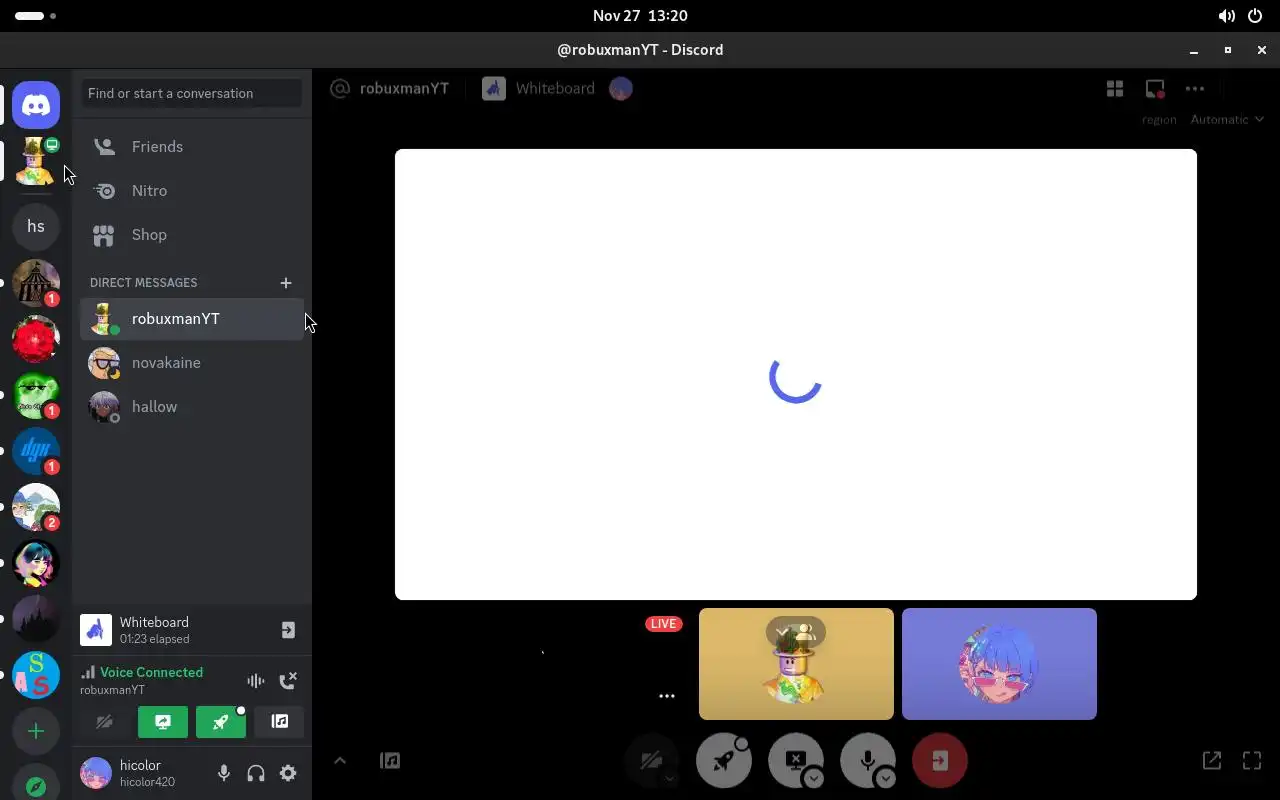Click red leave activity button
The image size is (1280, 800).
pyautogui.click(x=939, y=760)
